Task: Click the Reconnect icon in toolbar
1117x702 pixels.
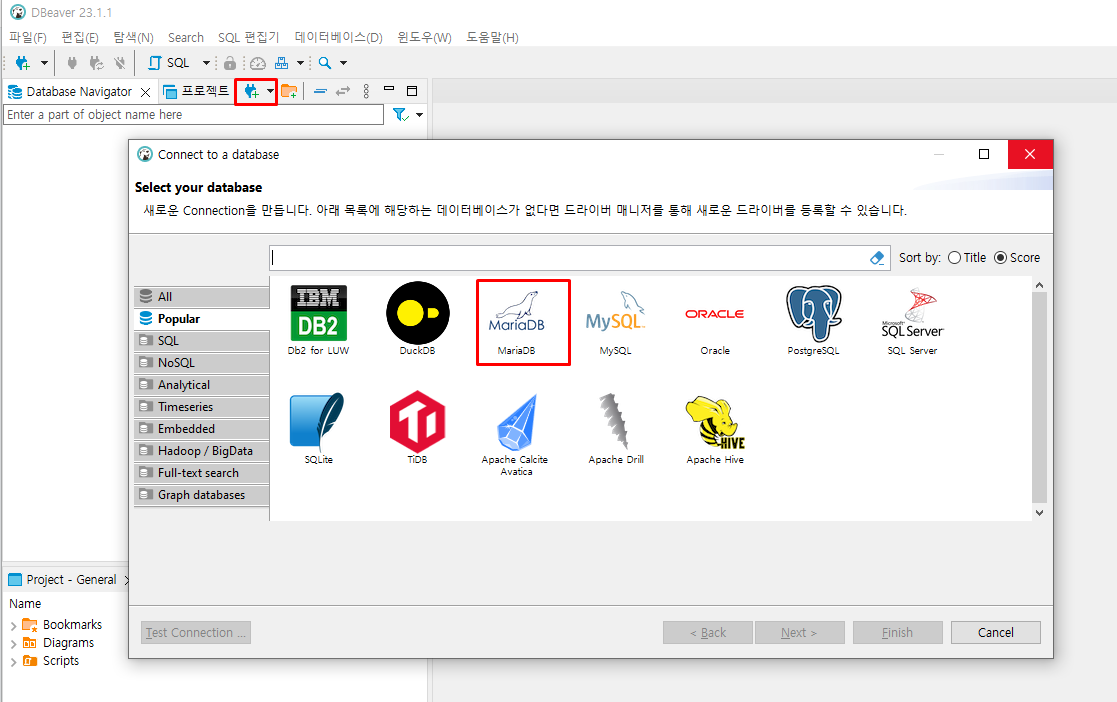Action: point(96,63)
